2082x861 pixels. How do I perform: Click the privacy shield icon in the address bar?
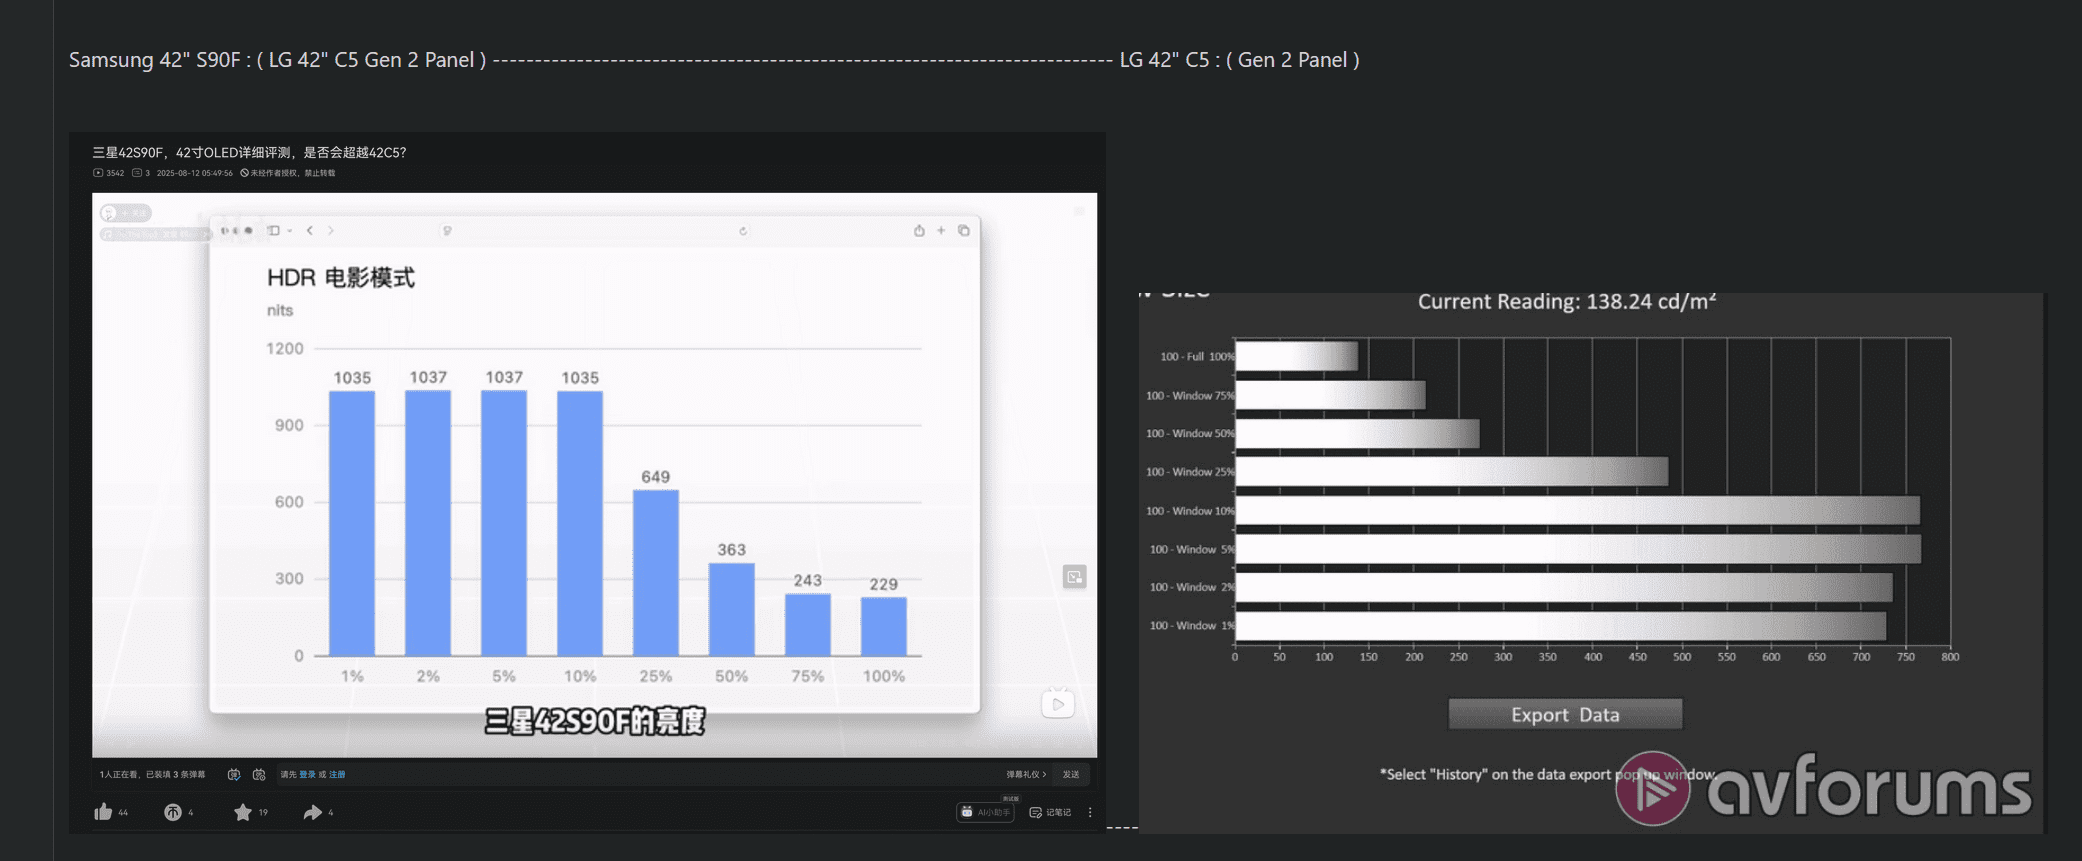[x=447, y=231]
